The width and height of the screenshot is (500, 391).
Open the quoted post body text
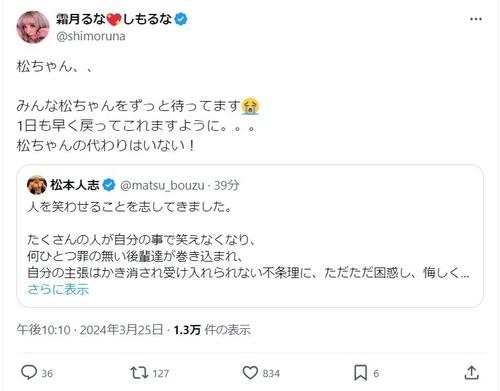(x=248, y=240)
